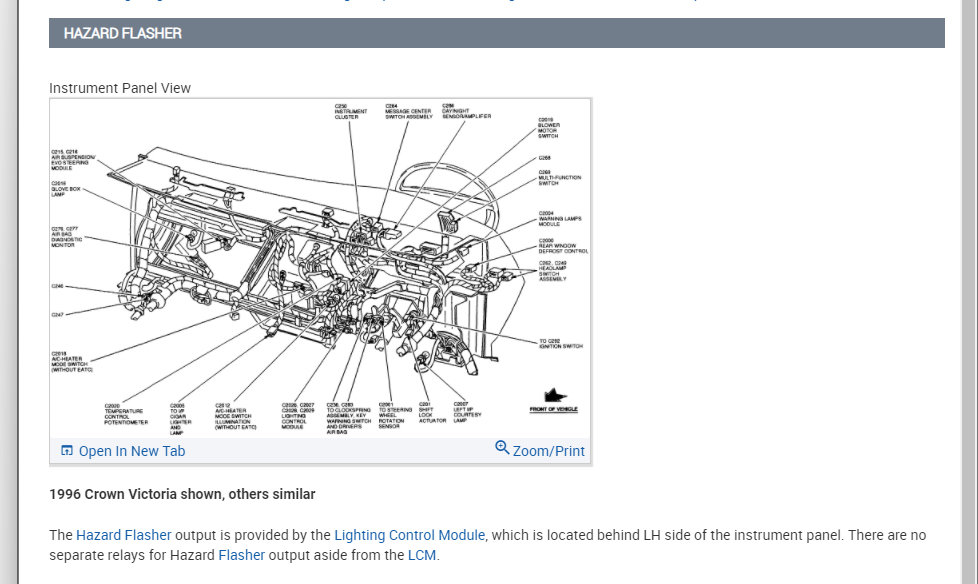Click the 'TO C202 IGNITION SWITCH' label
Screen dimensions: 978x584
(561, 344)
